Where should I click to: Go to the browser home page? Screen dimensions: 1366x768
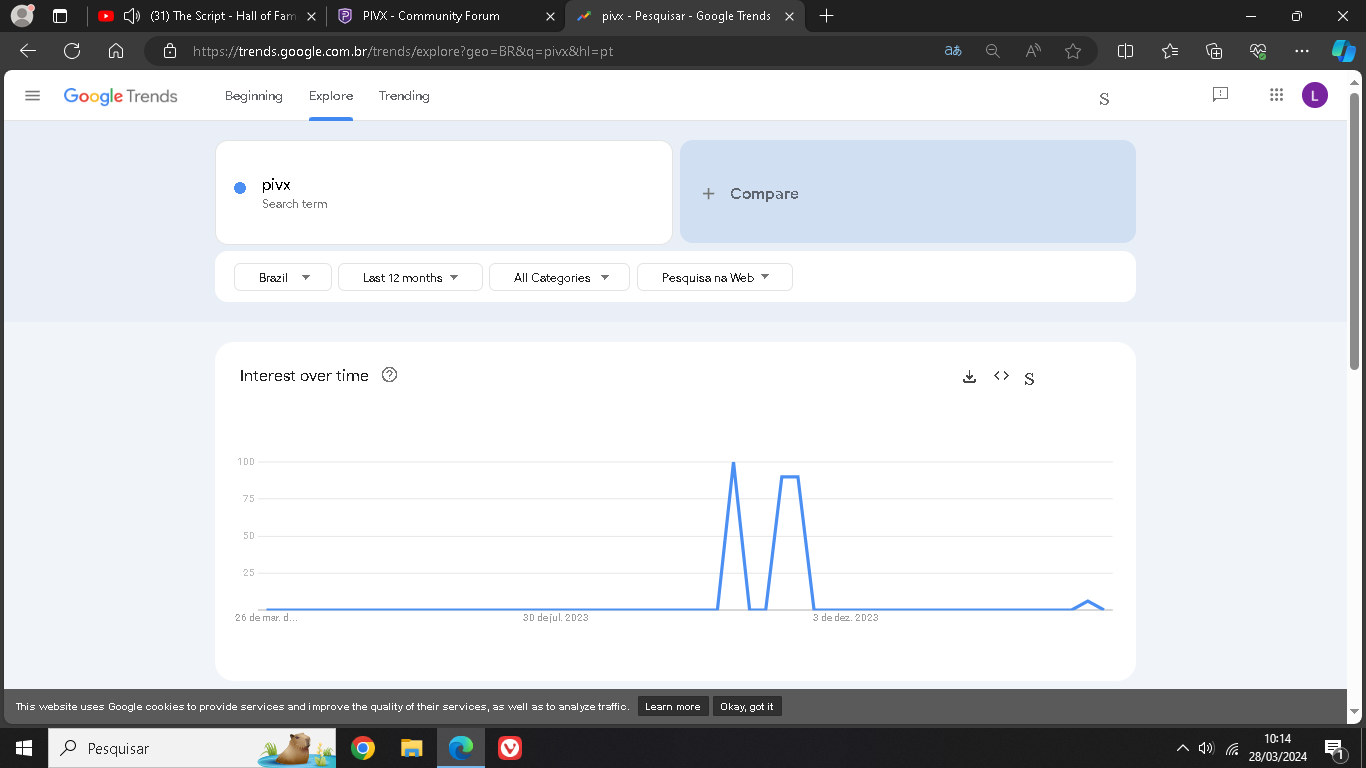pyautogui.click(x=116, y=51)
